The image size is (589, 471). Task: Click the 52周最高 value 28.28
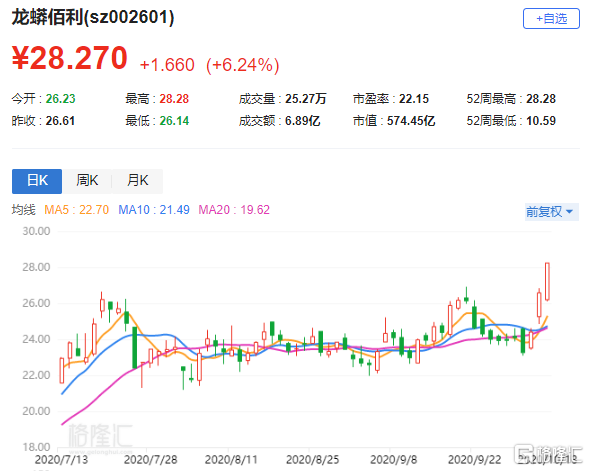click(541, 99)
